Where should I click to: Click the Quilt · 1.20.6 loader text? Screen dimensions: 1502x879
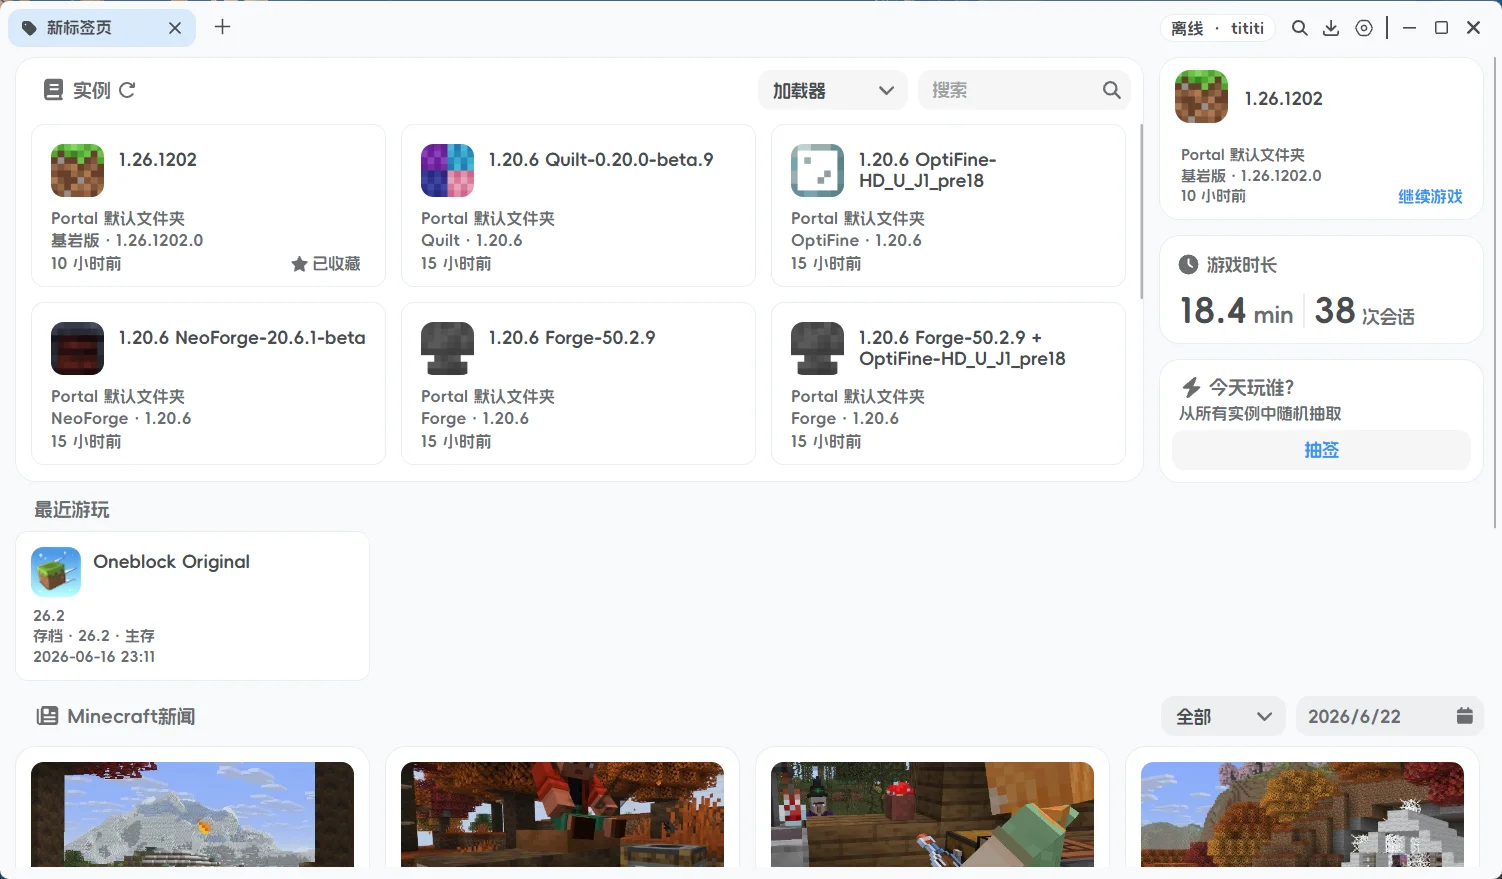click(x=472, y=241)
